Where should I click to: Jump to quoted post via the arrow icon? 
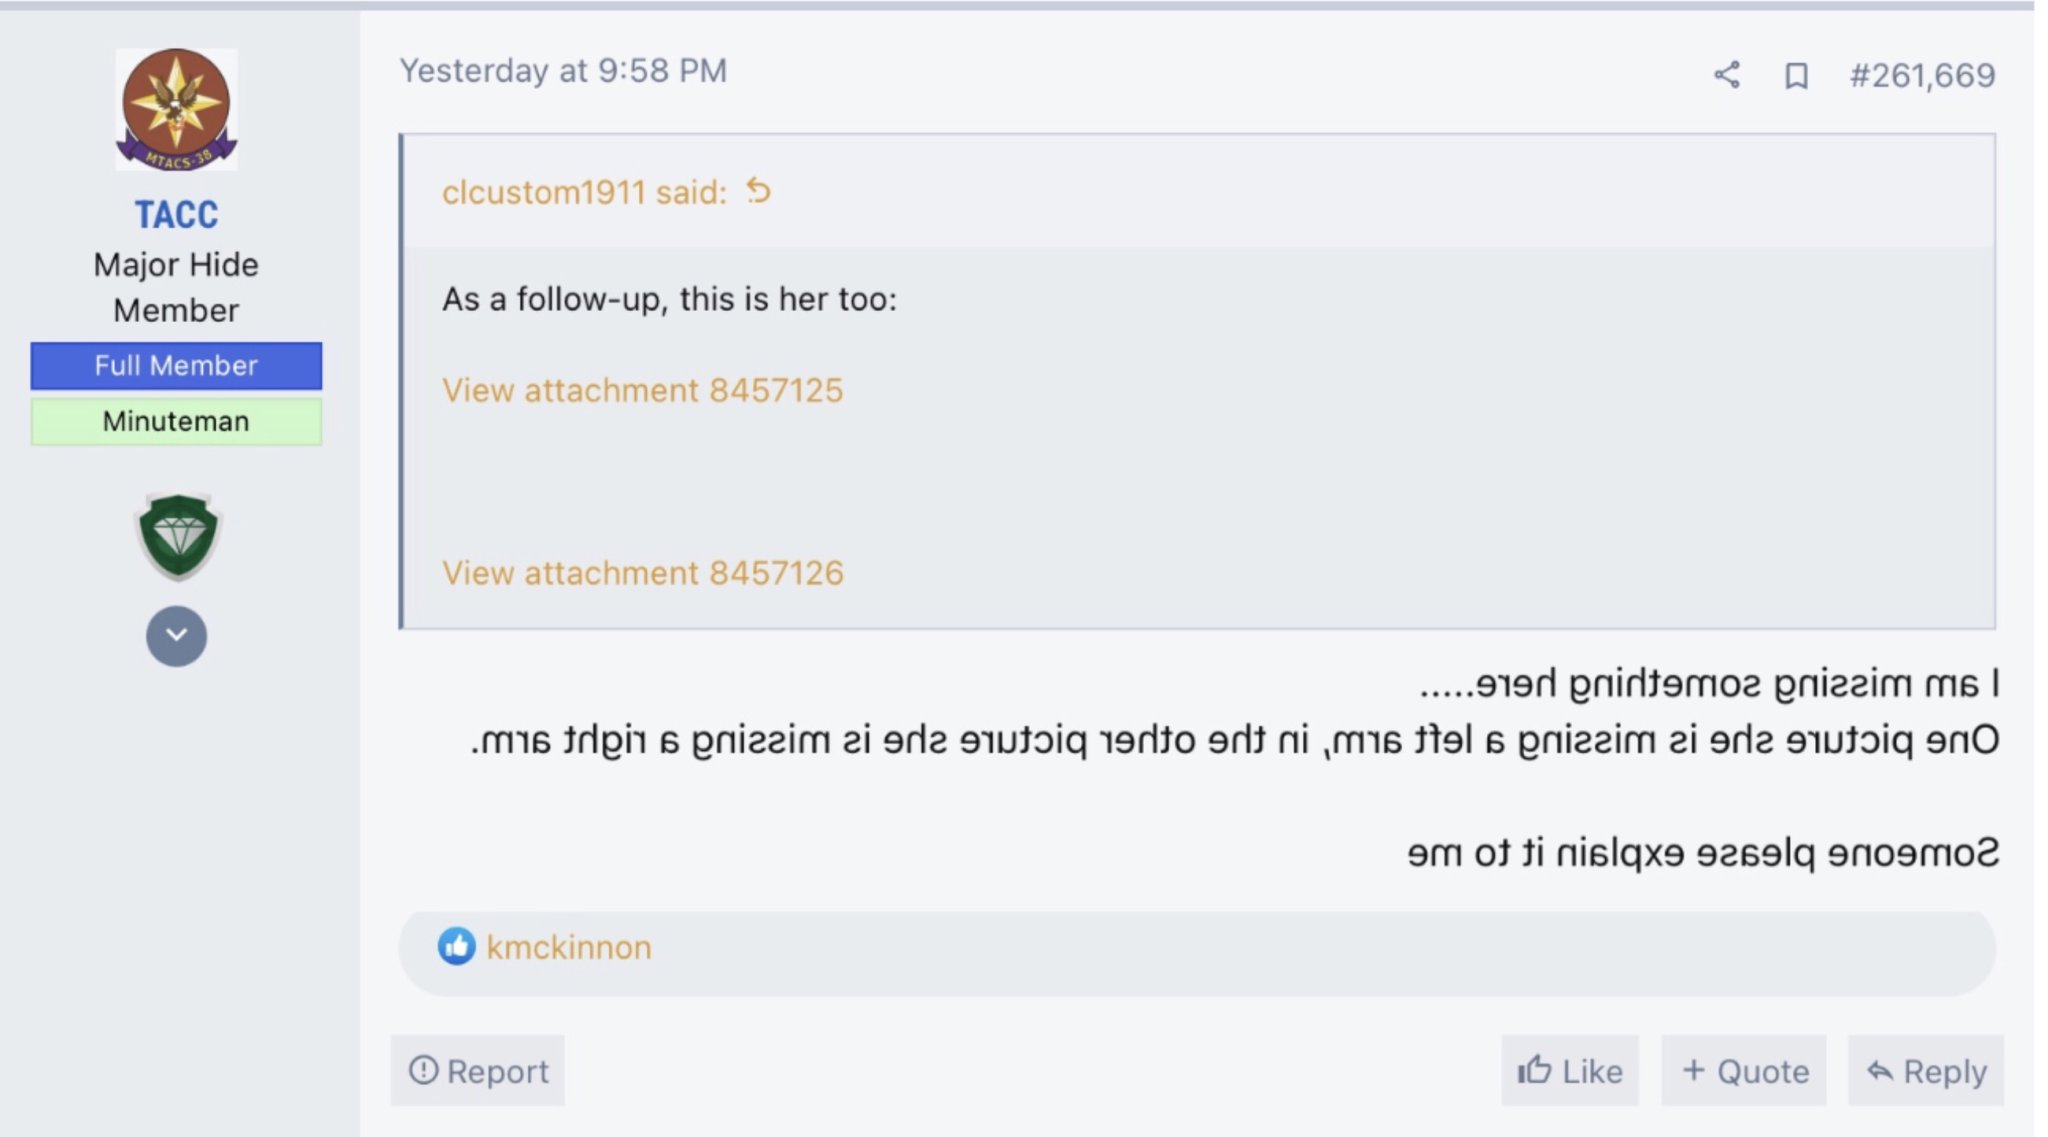(x=759, y=190)
